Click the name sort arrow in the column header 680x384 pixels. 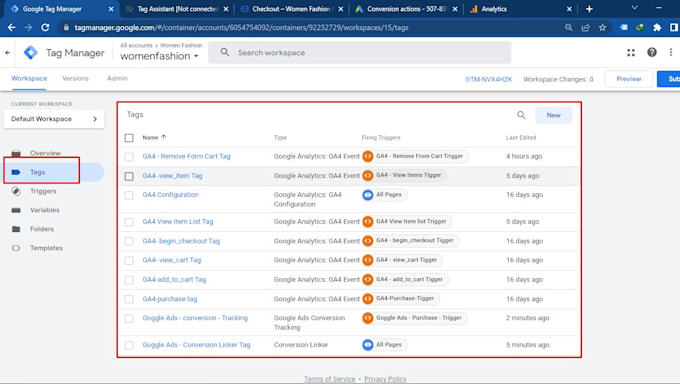[x=163, y=137]
